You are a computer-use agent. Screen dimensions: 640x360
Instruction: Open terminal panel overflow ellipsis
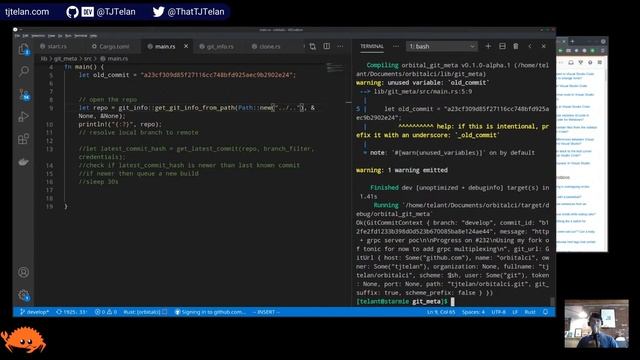coord(396,46)
